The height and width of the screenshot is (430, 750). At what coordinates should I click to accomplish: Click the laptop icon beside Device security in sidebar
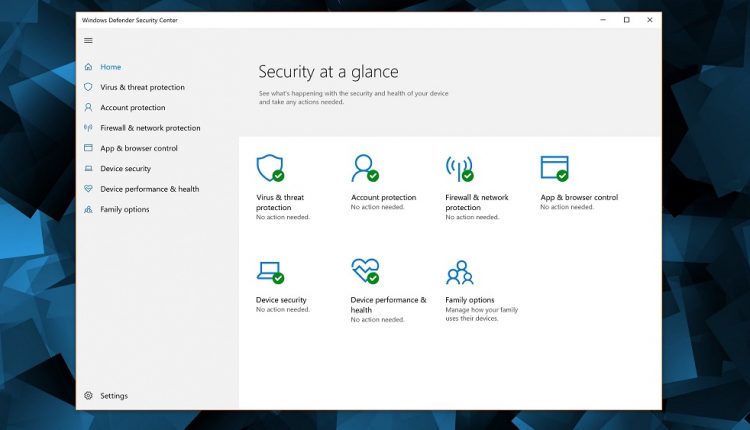pos(88,168)
